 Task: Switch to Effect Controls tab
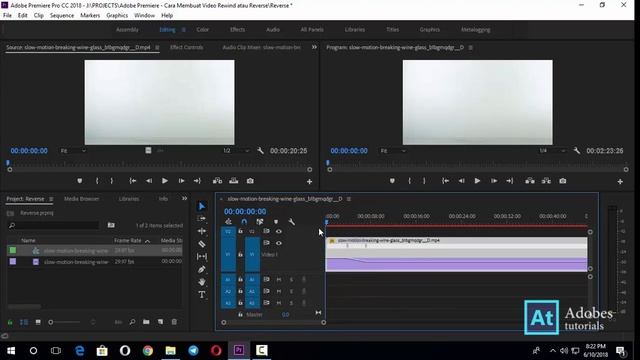(186, 47)
